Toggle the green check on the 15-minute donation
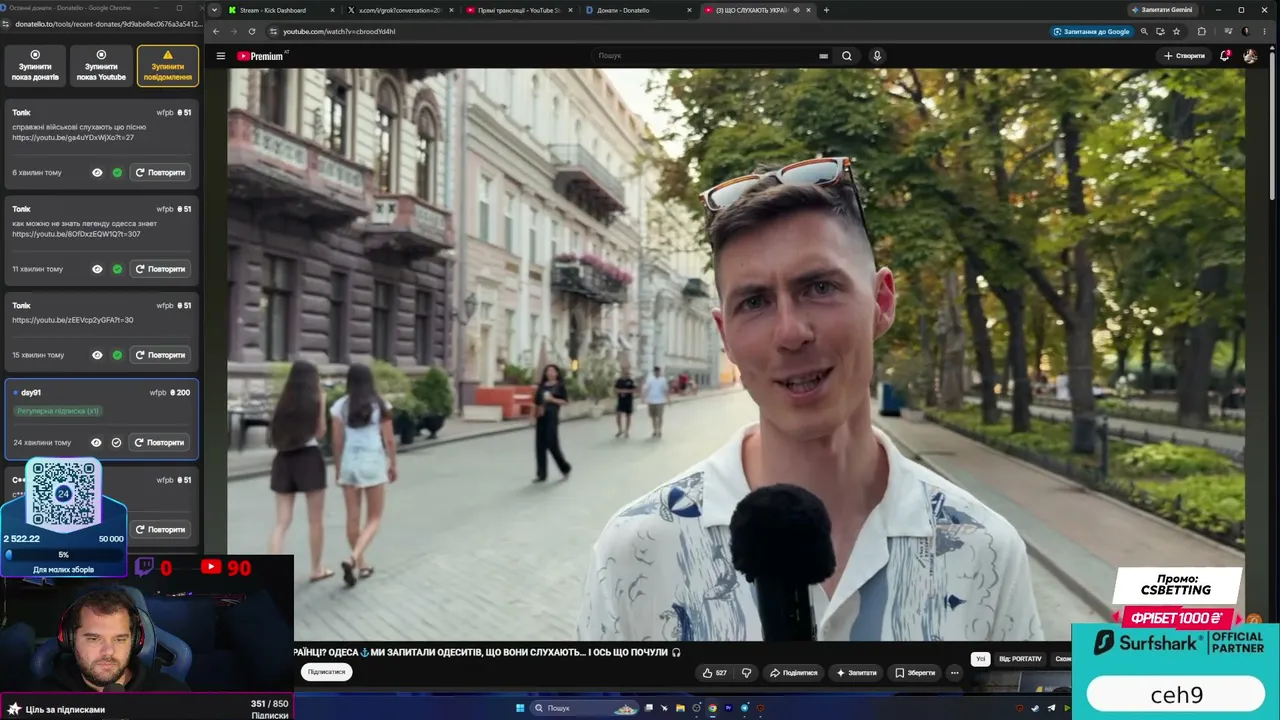The height and width of the screenshot is (720, 1280). 117,355
